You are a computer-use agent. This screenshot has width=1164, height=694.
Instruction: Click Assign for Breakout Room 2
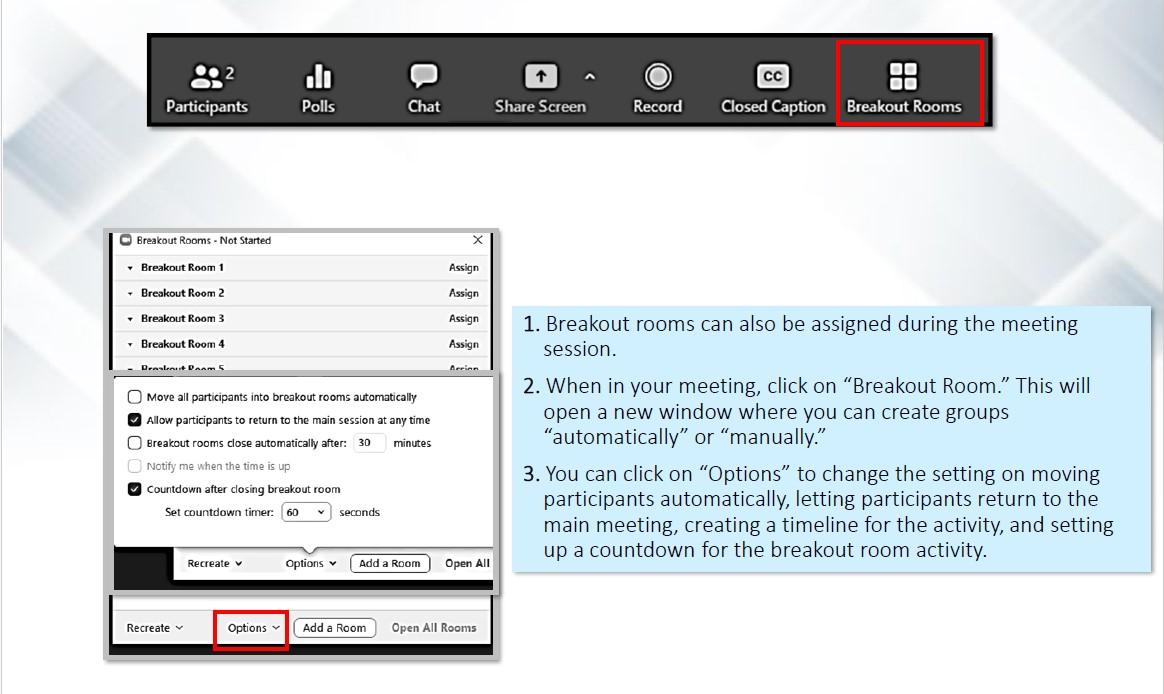pyautogui.click(x=463, y=293)
